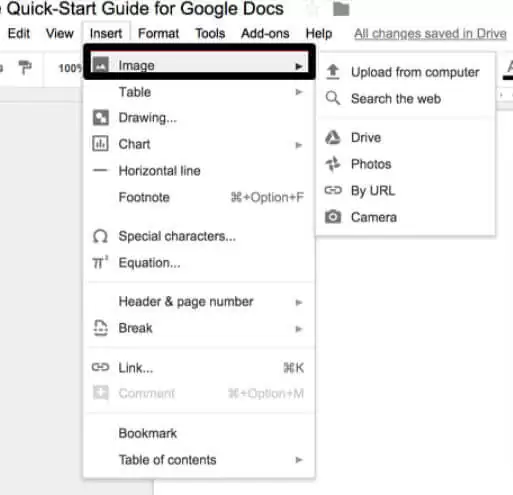Click the By URL link icon
Screen dimensions: 513x495
[333, 190]
